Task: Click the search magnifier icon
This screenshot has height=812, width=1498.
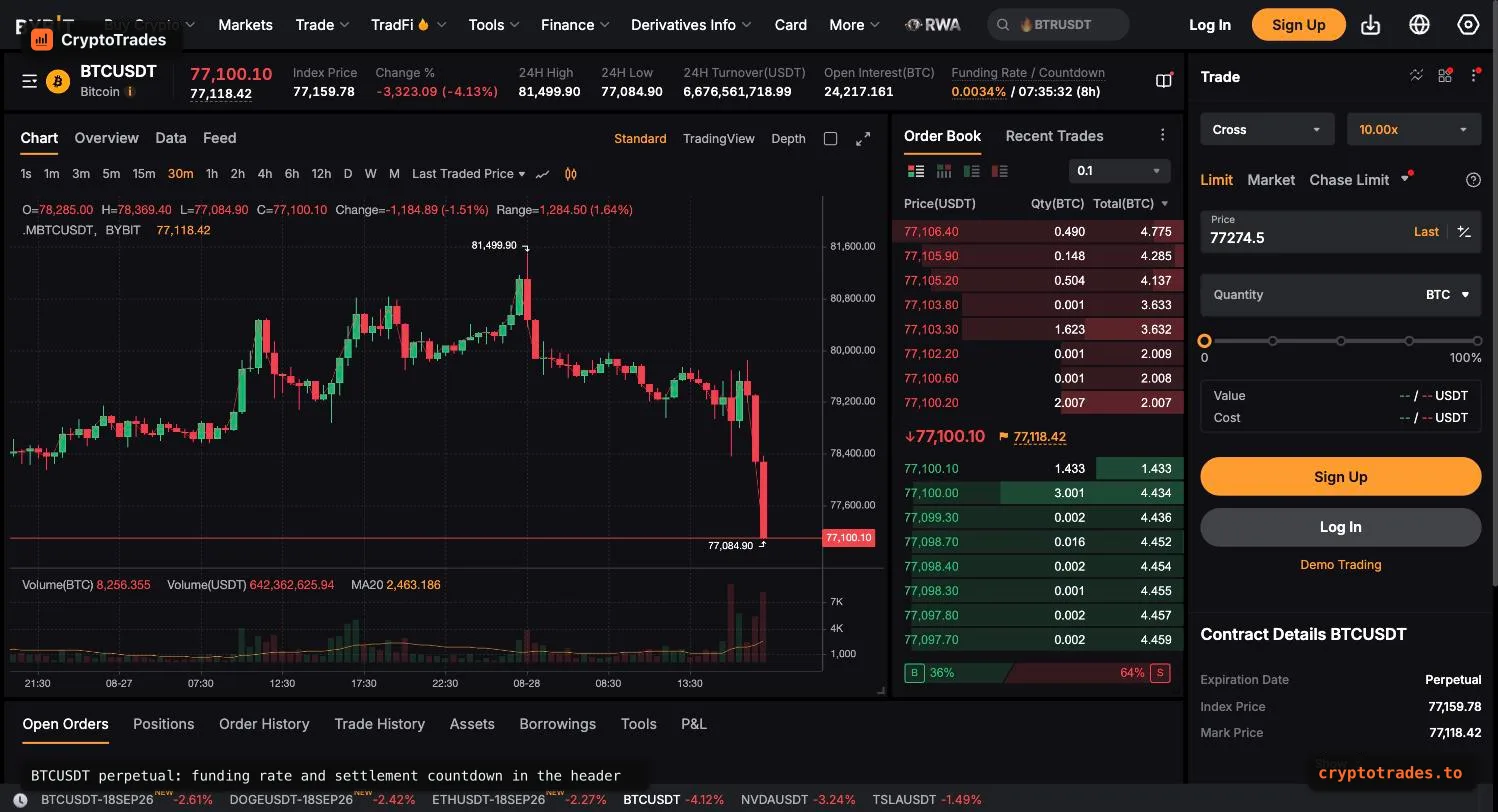Action: coord(1003,25)
